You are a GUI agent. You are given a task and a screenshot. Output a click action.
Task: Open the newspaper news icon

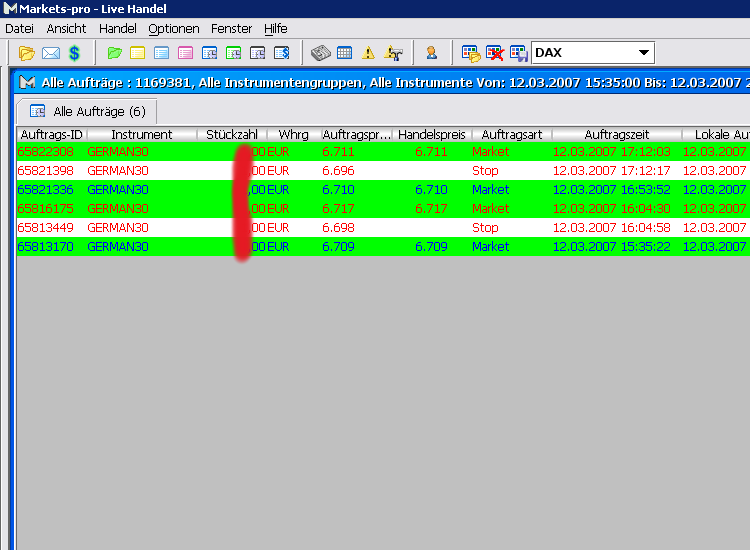(x=320, y=53)
